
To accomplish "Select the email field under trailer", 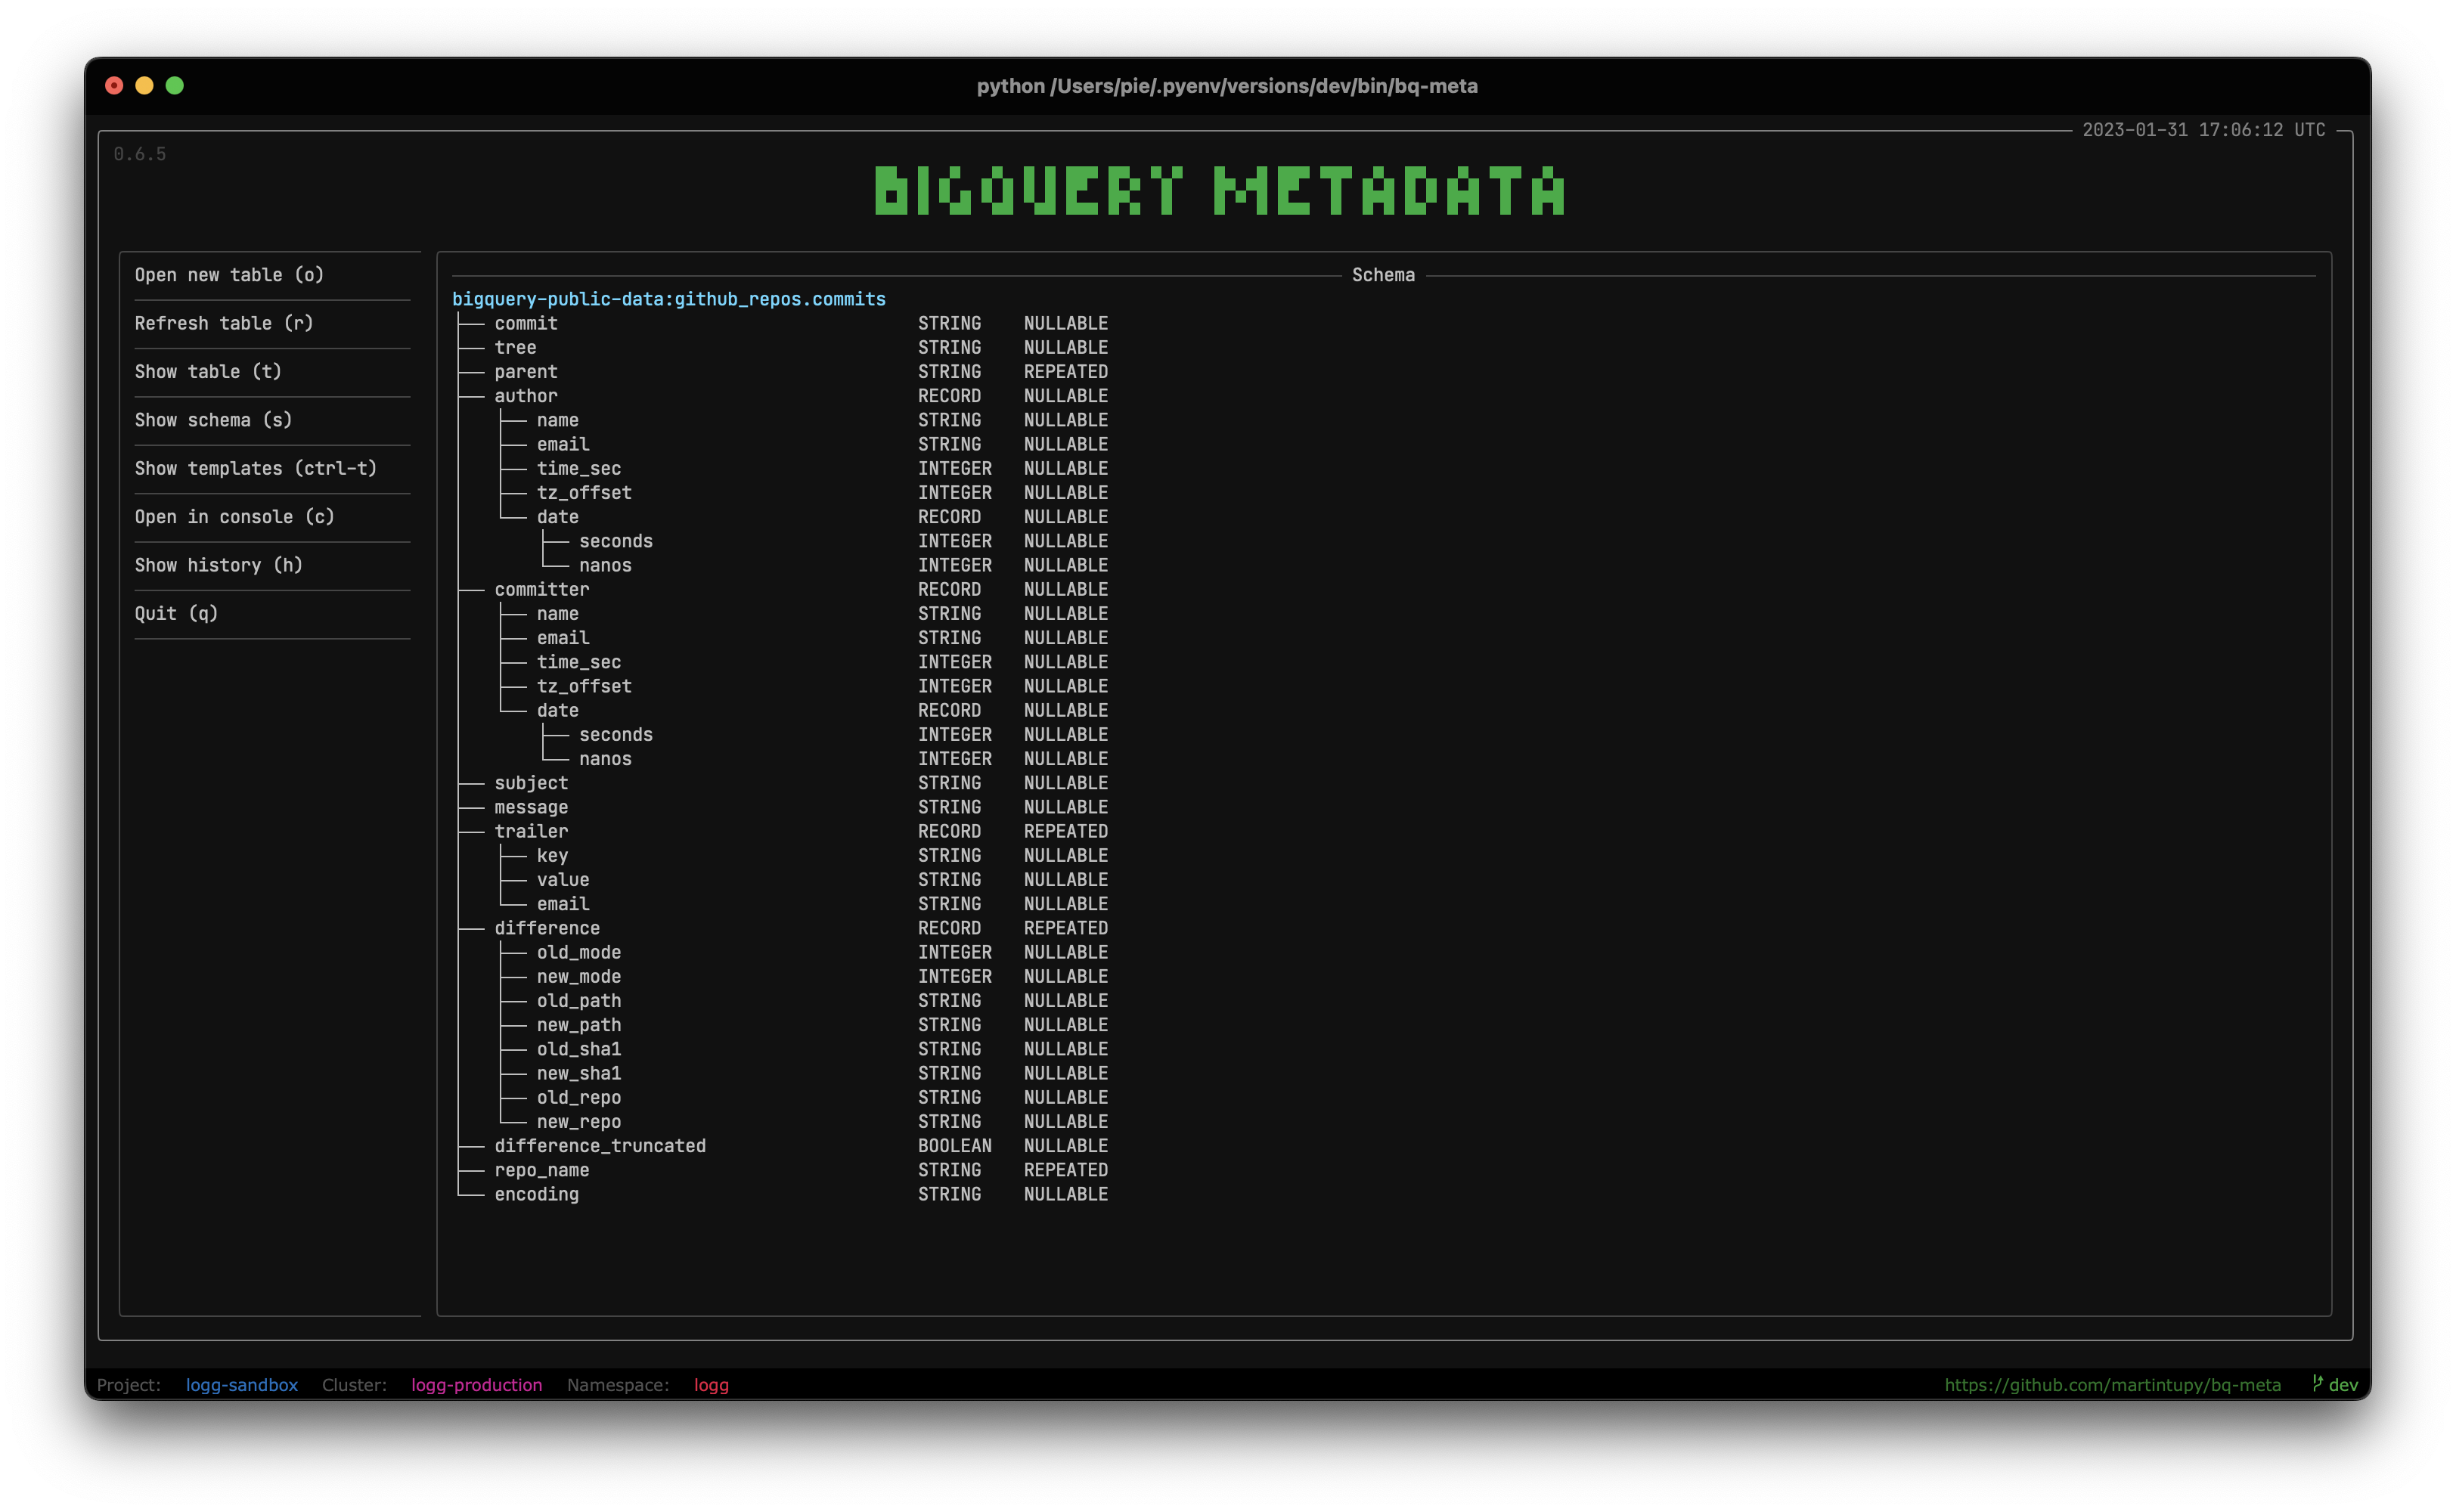I will coord(804,904).
